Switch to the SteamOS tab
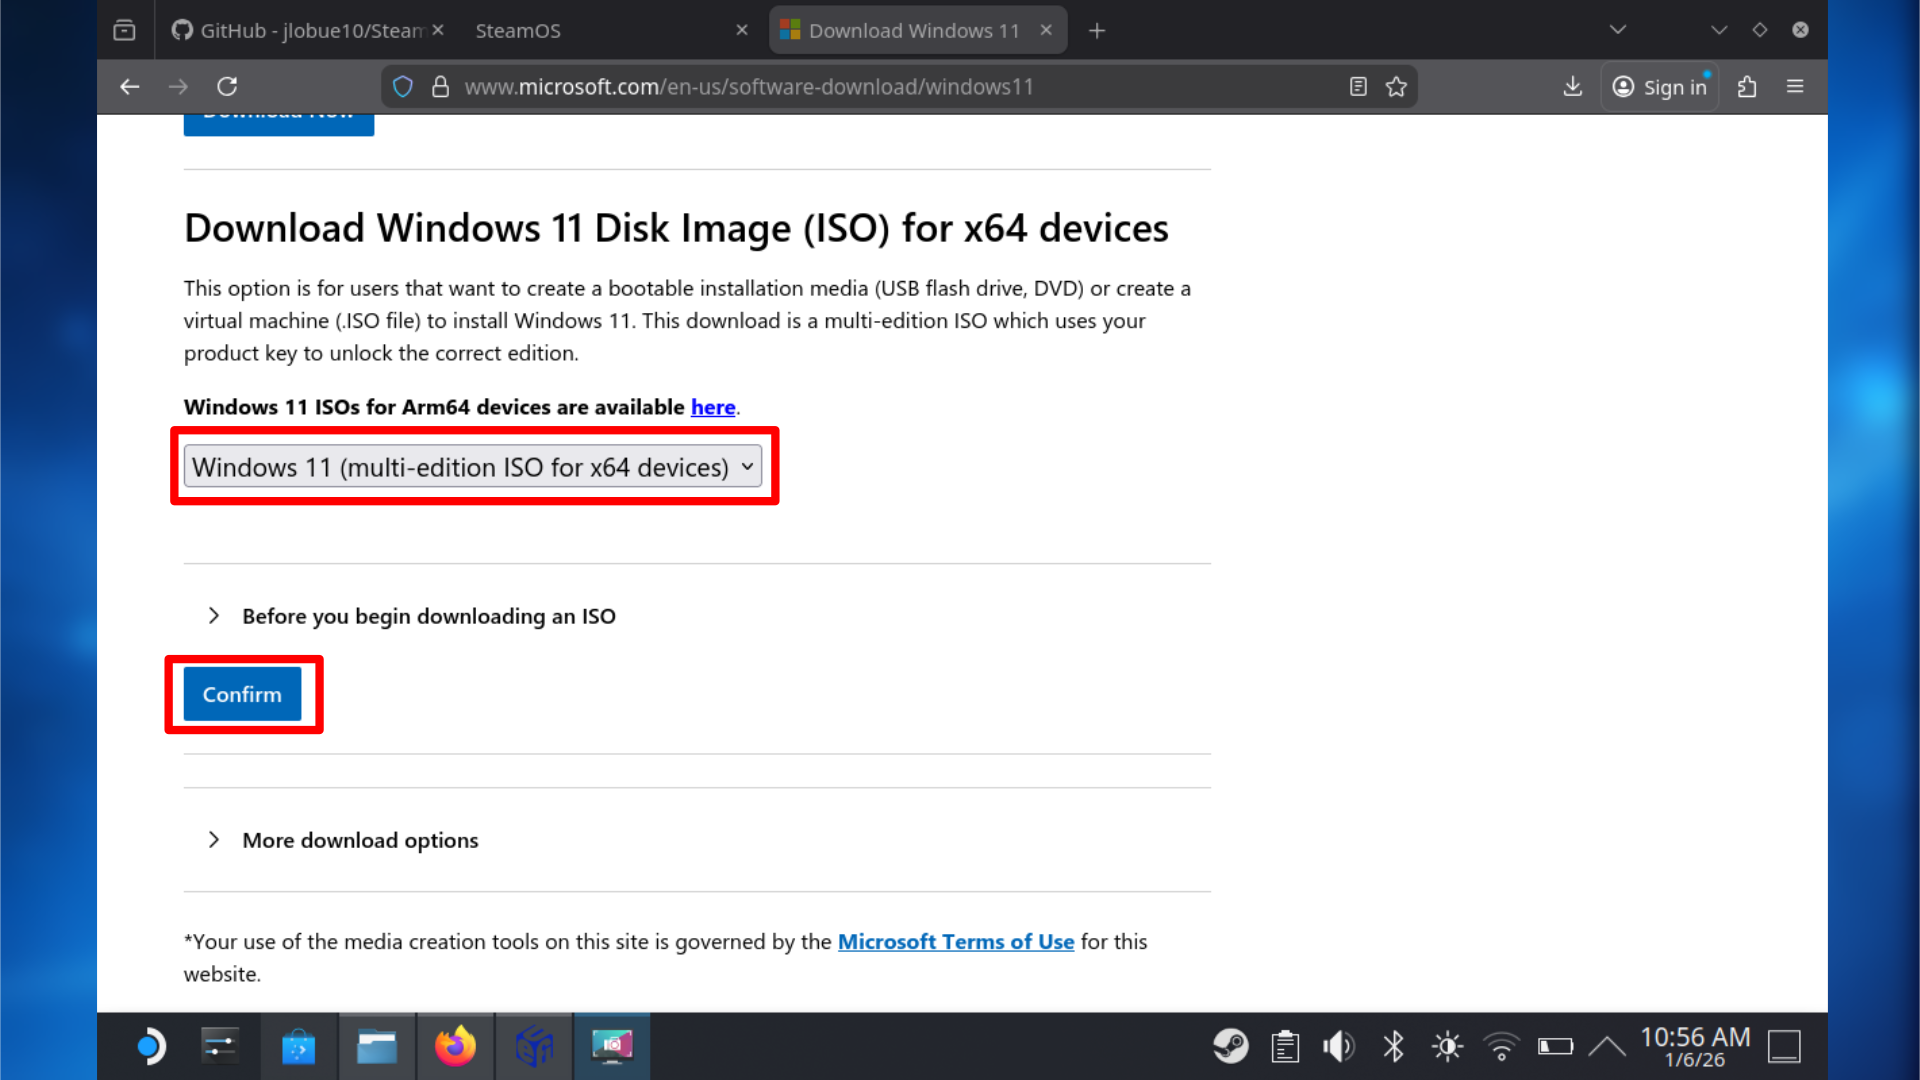Screen dimensions: 1920x1080 [x=518, y=30]
